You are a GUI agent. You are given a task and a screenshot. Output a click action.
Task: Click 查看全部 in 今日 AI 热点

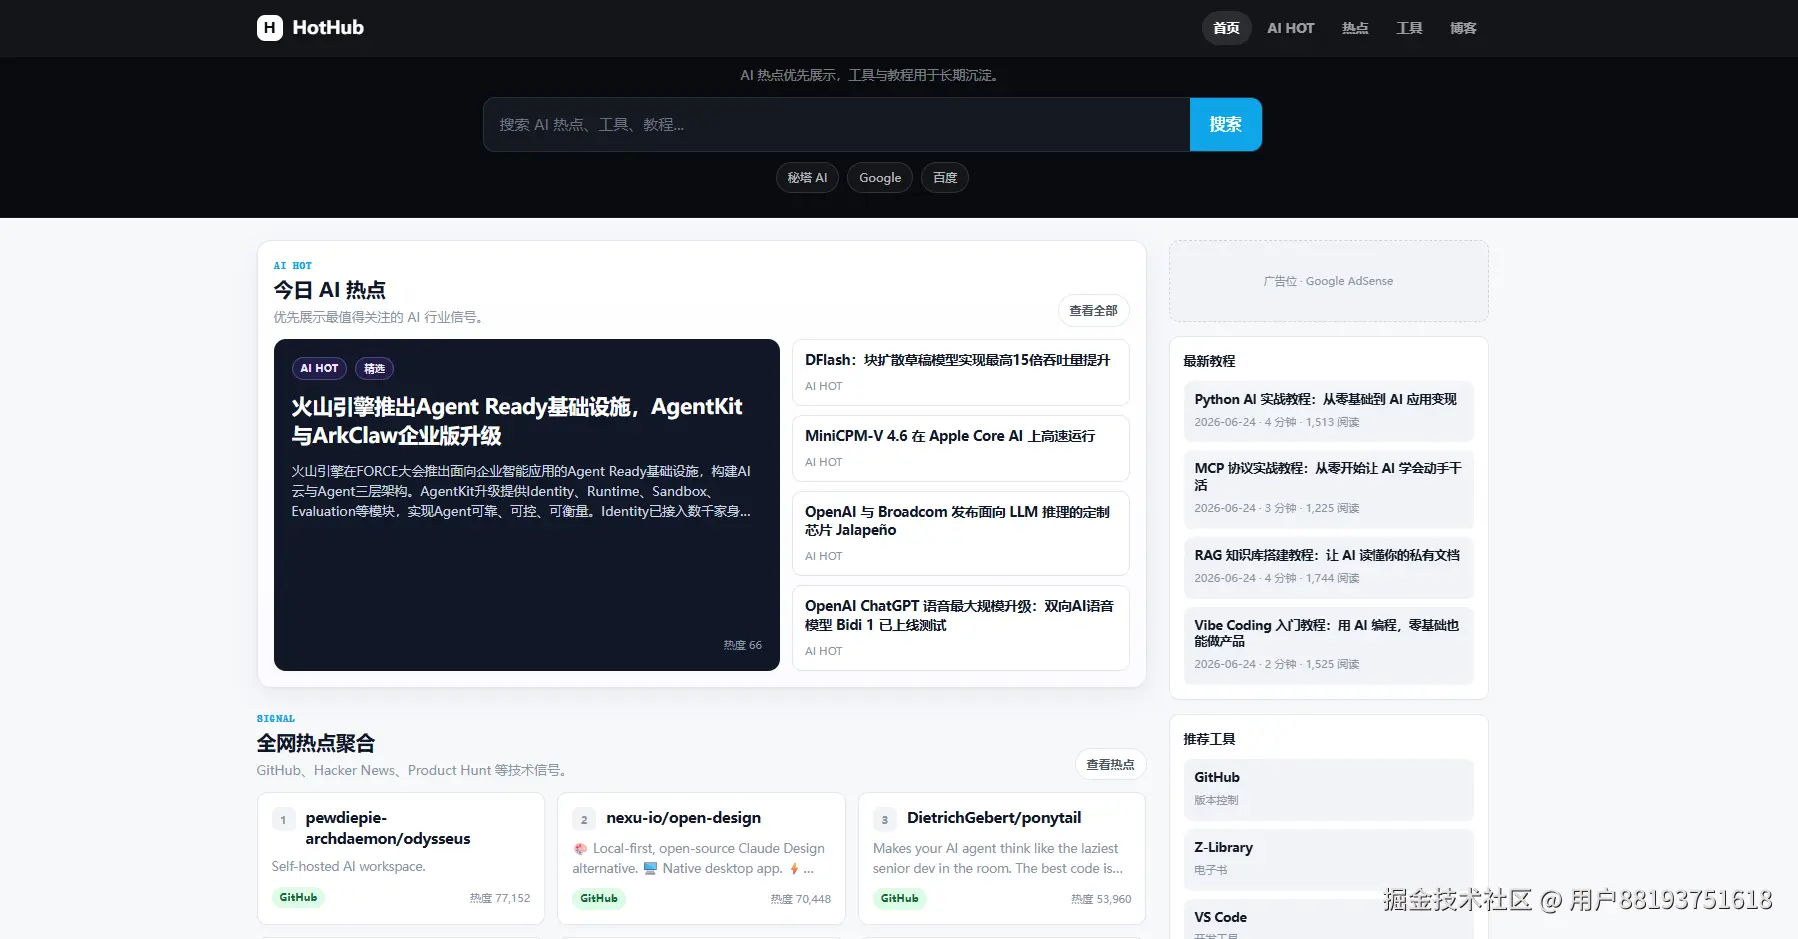click(1093, 311)
